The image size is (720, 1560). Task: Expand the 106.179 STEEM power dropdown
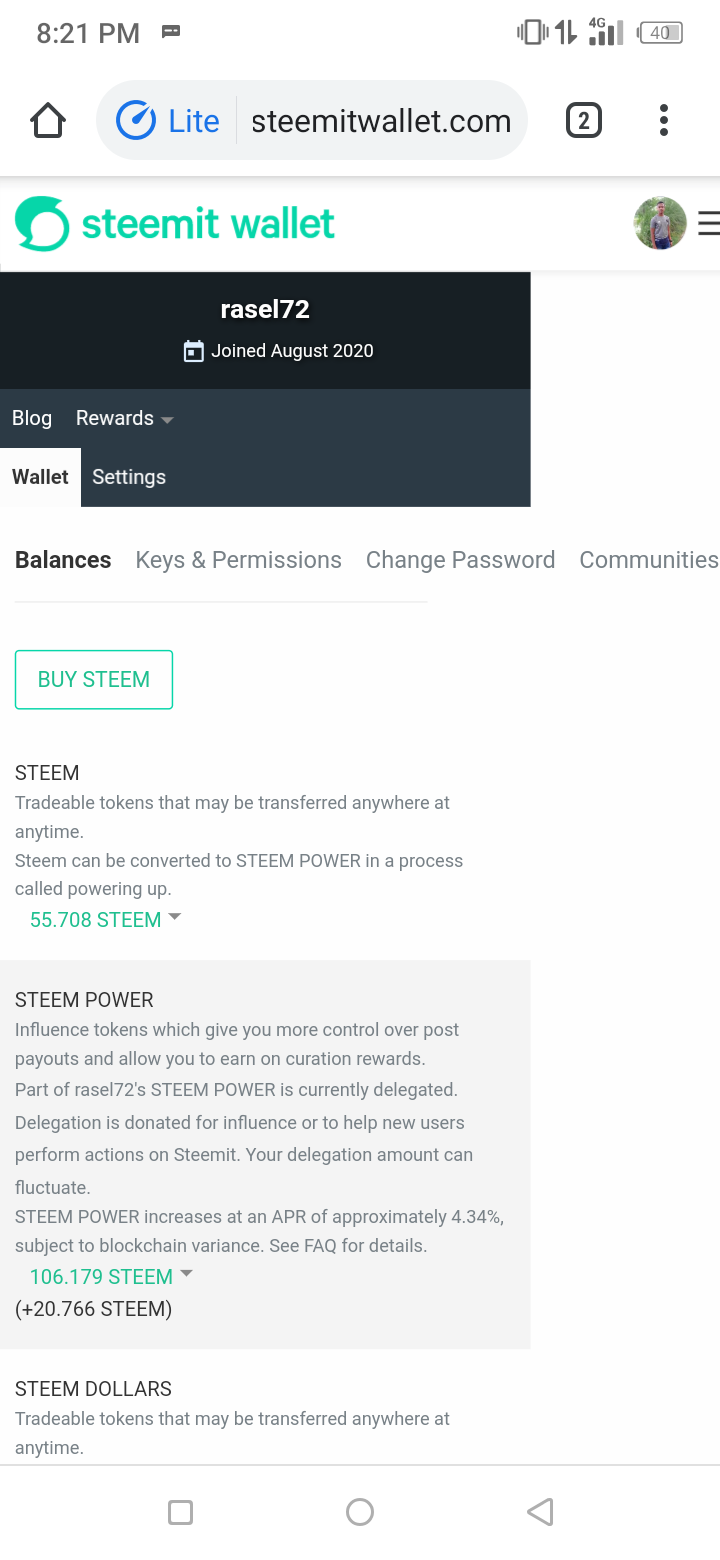tap(111, 1276)
